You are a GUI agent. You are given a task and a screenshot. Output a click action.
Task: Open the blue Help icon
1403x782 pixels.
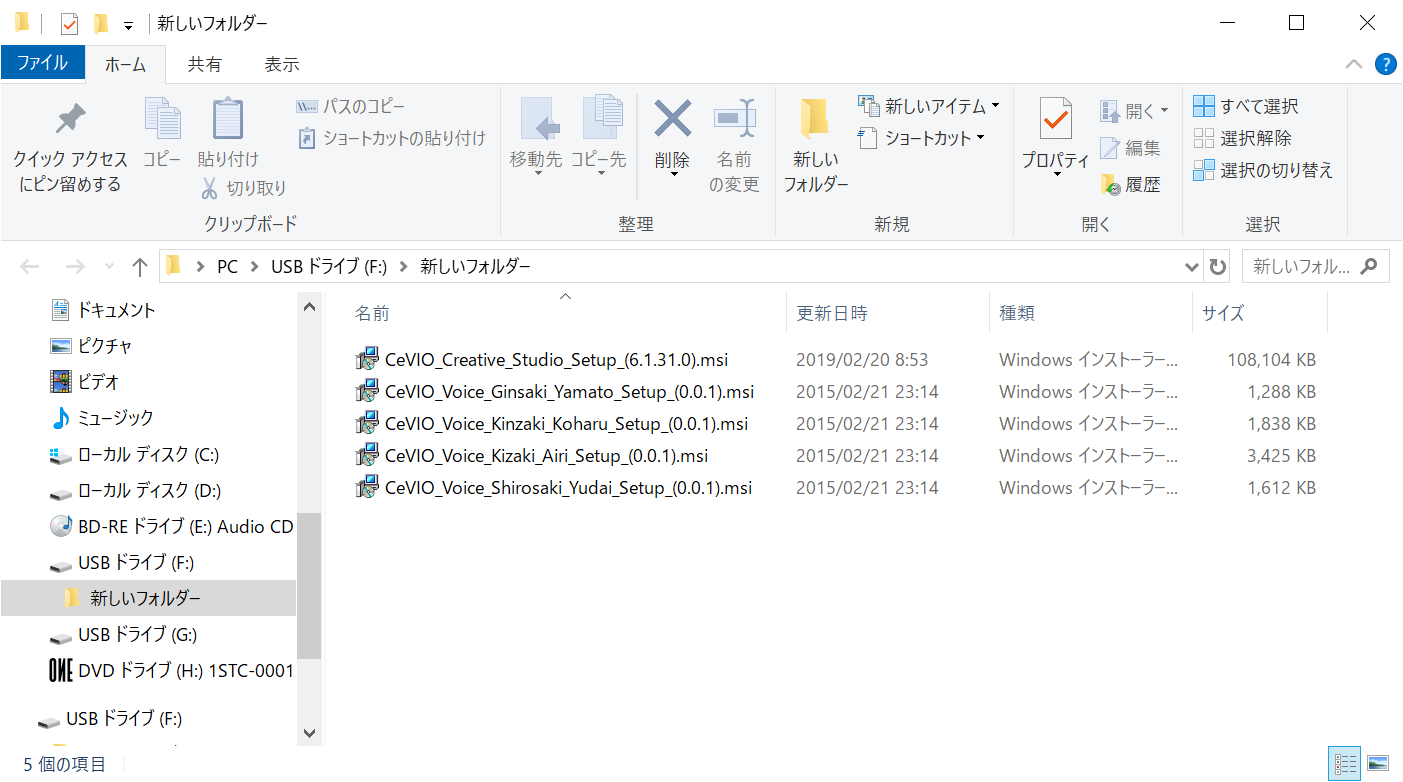click(1385, 64)
